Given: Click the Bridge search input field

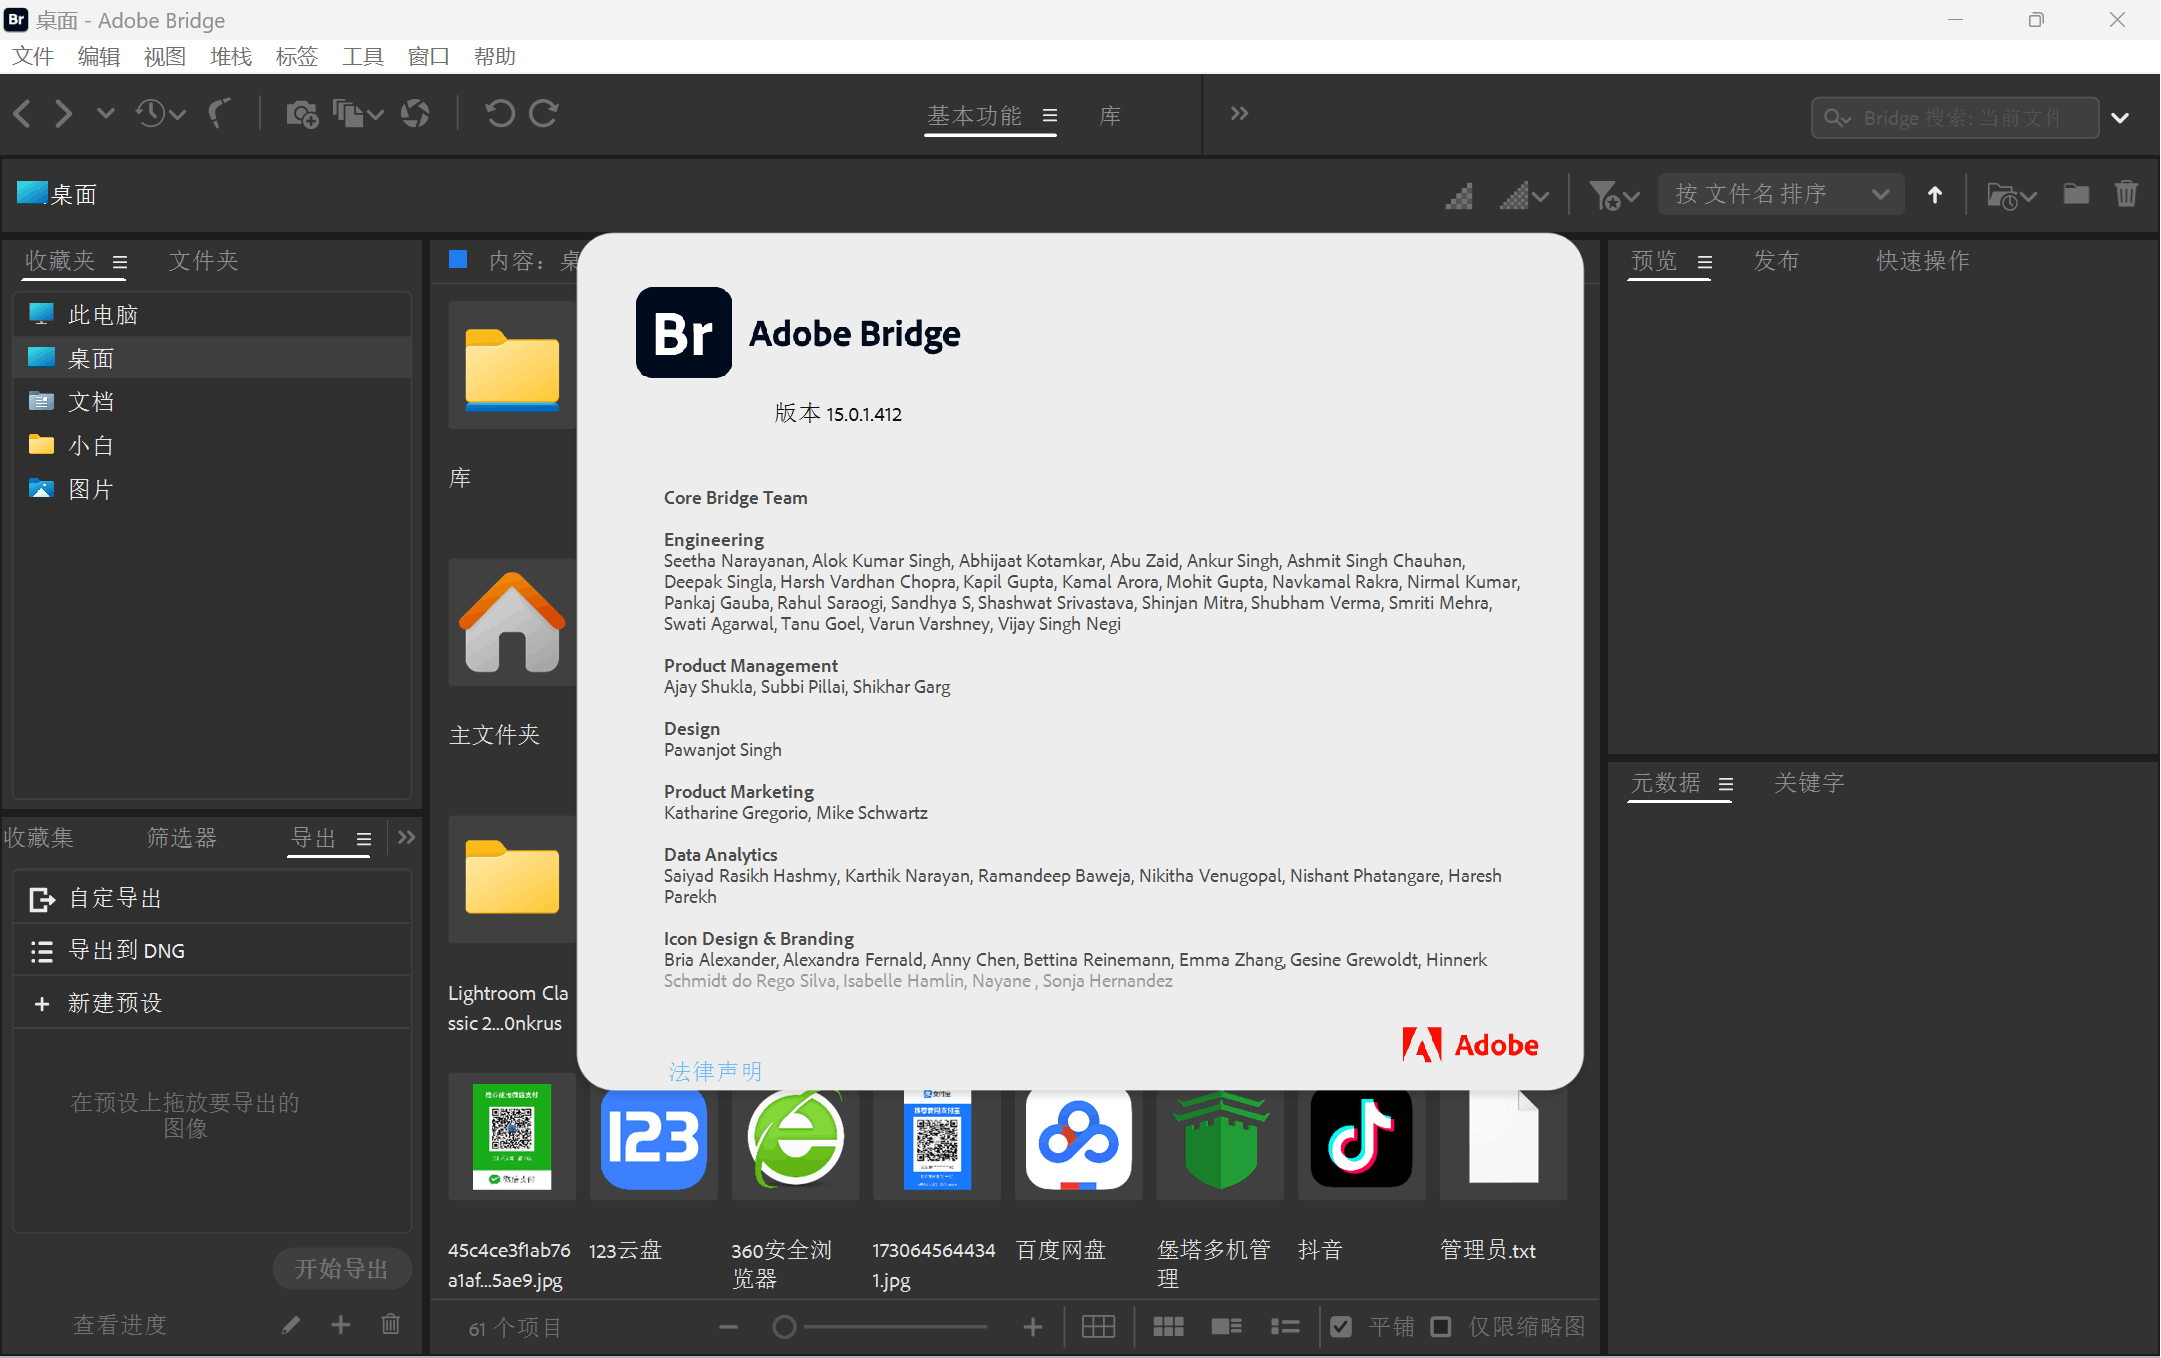Looking at the screenshot, I should pyautogui.click(x=1955, y=118).
